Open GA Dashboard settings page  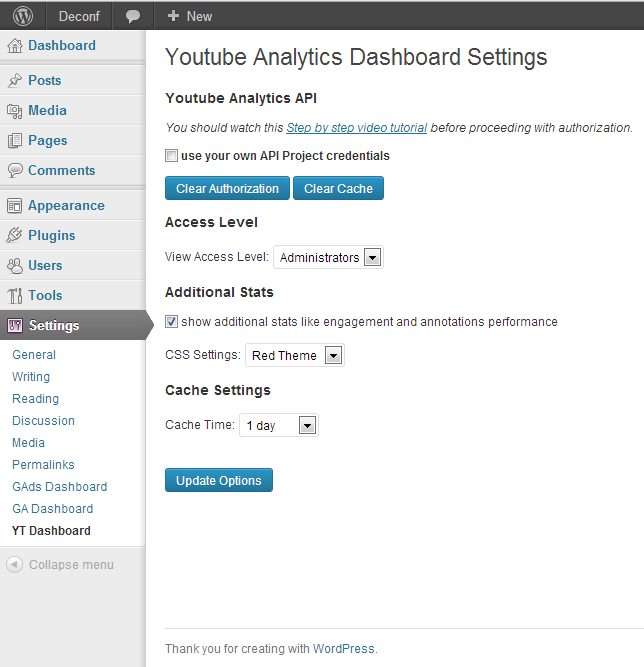[x=53, y=509]
